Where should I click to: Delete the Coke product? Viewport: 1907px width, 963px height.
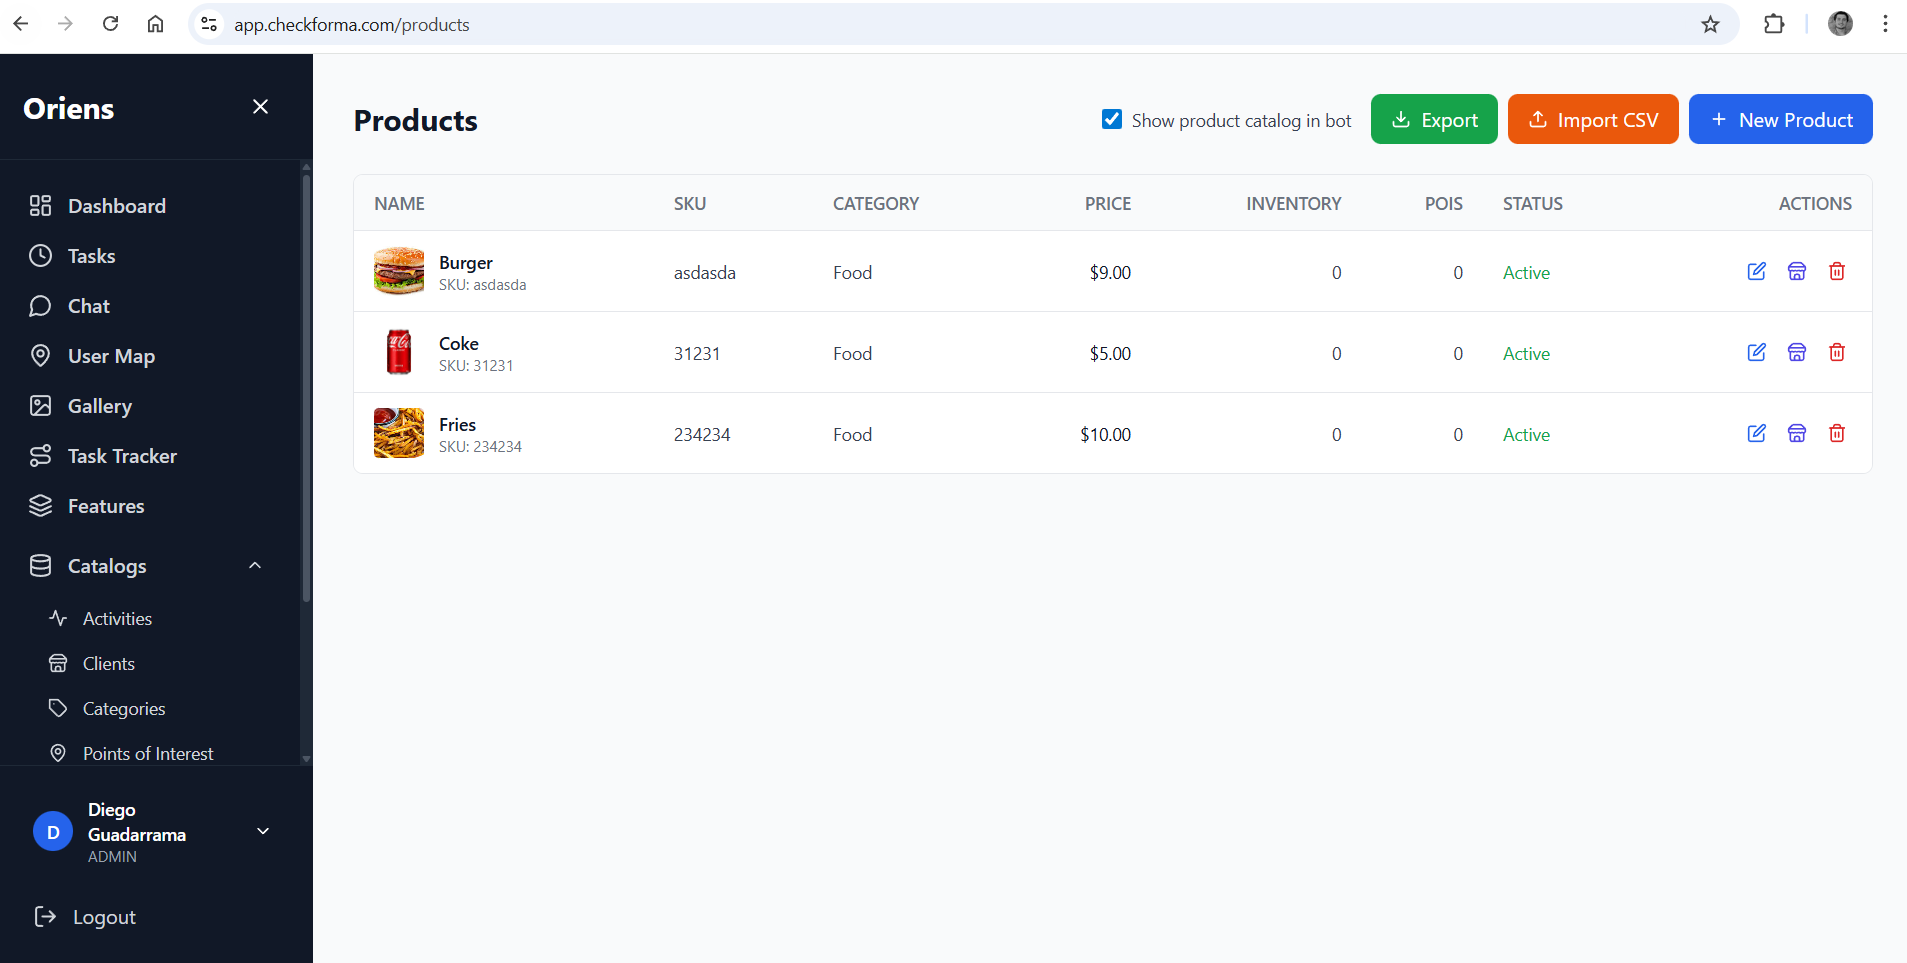click(1836, 352)
